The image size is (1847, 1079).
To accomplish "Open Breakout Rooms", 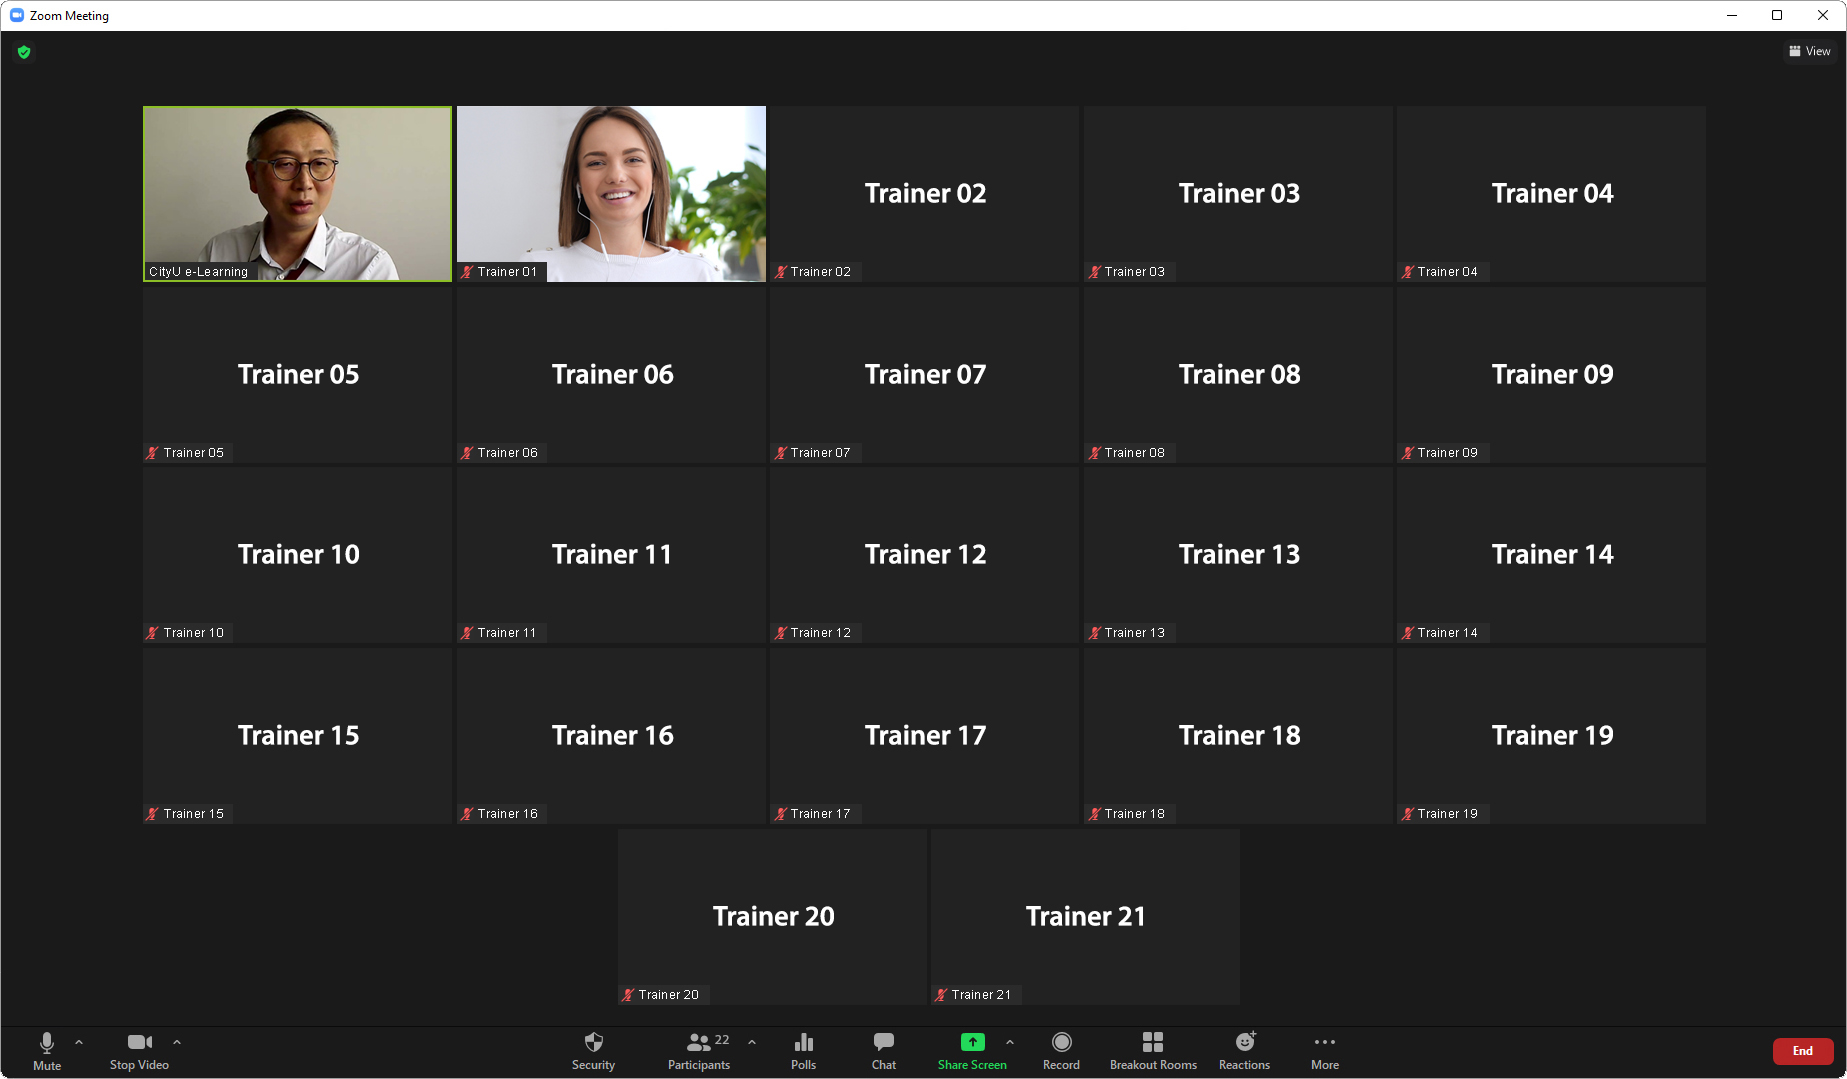I will pos(1153,1050).
